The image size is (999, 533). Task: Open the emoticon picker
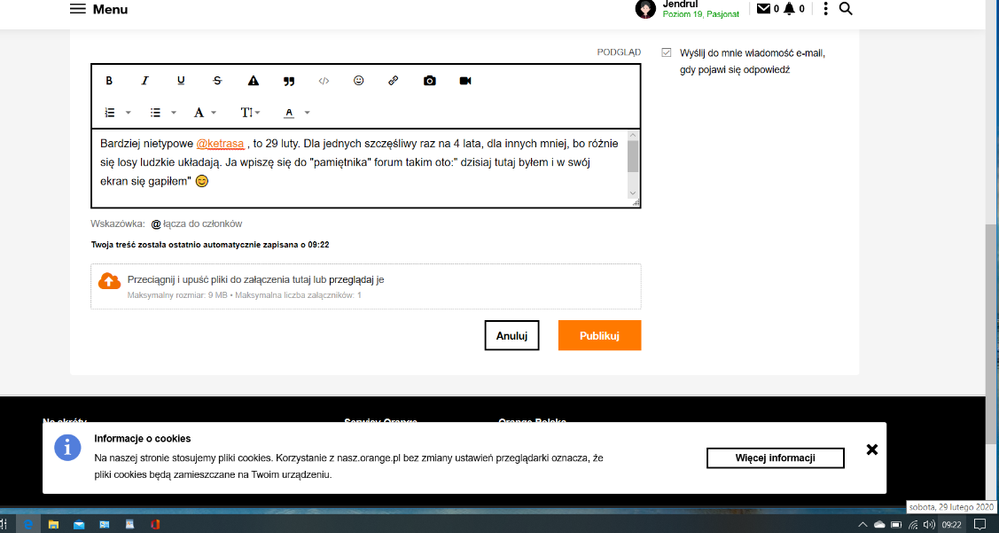[359, 81]
